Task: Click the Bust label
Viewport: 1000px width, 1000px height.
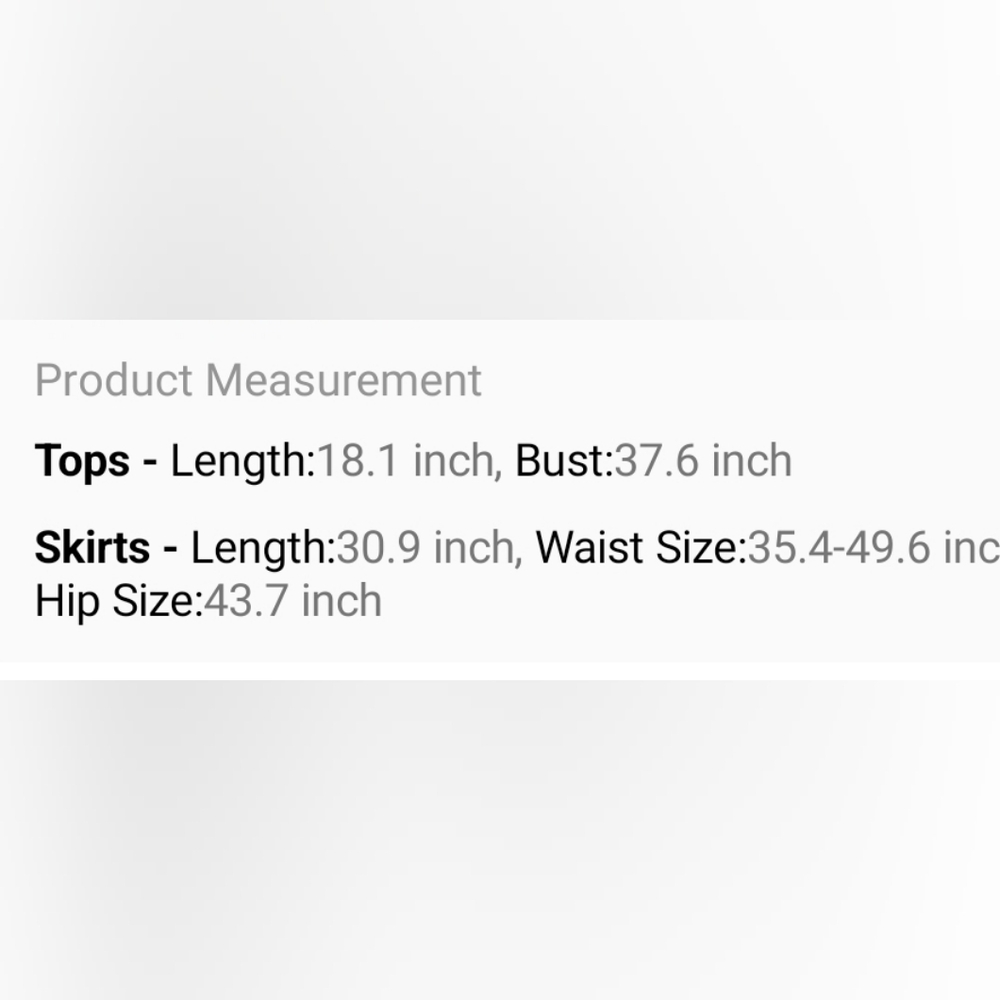Action: (x=564, y=460)
